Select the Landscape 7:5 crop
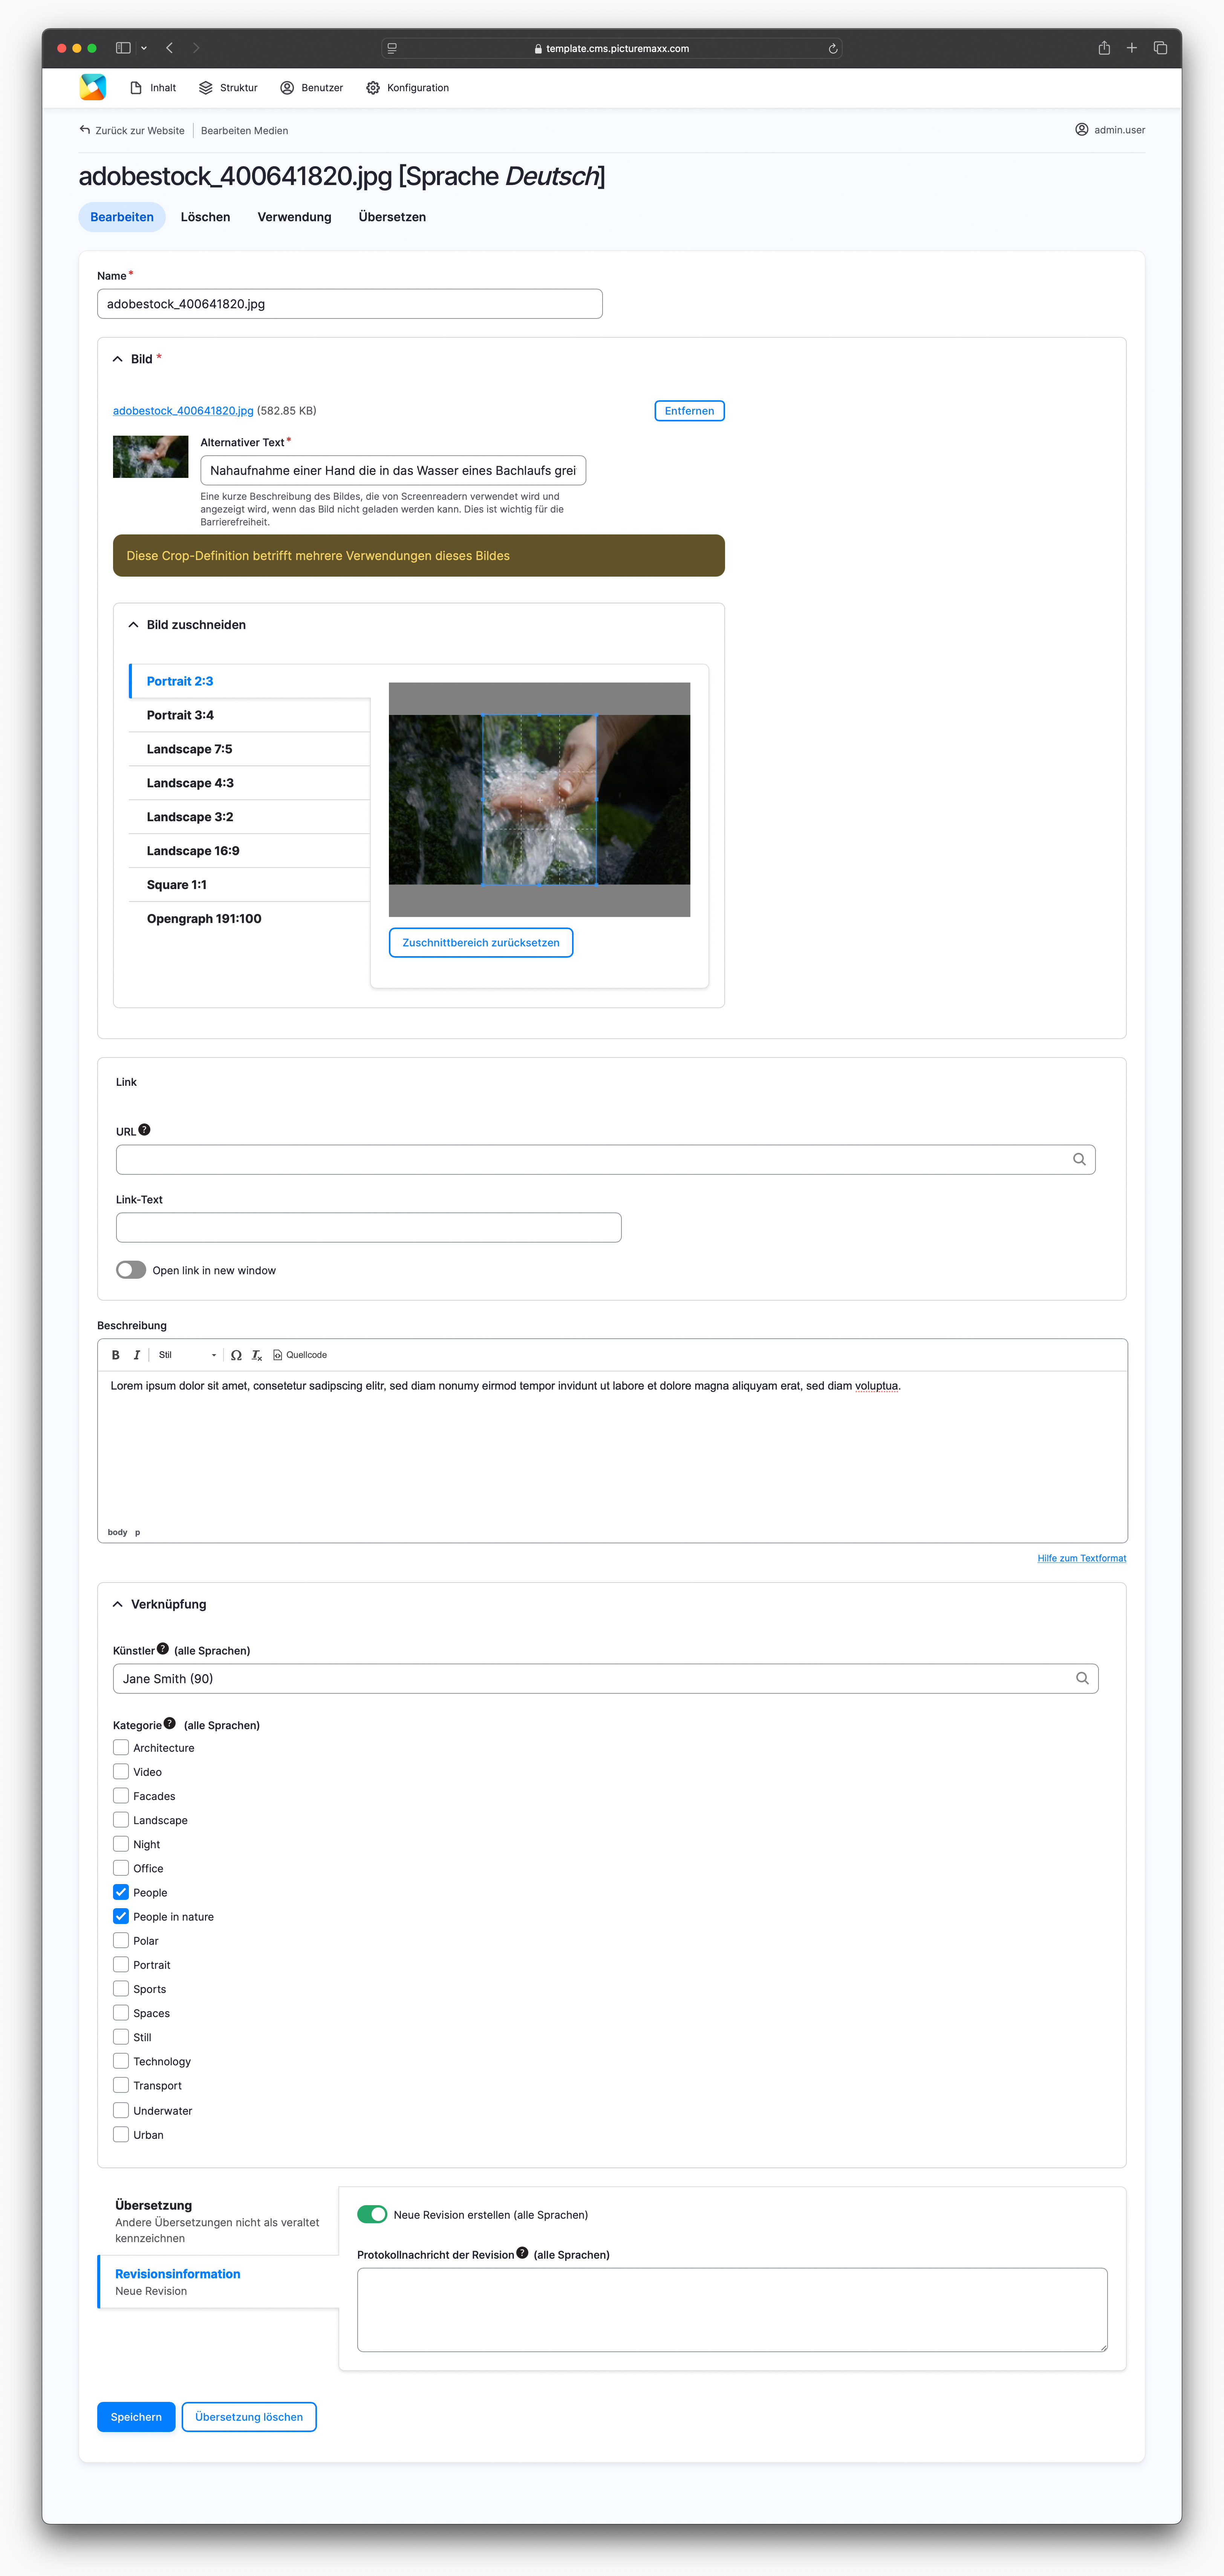1224x2576 pixels. tap(249, 749)
